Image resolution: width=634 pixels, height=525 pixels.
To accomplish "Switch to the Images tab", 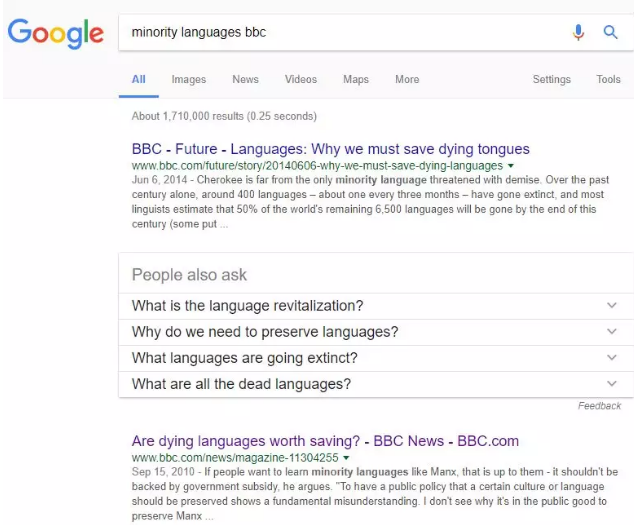I will tap(188, 79).
